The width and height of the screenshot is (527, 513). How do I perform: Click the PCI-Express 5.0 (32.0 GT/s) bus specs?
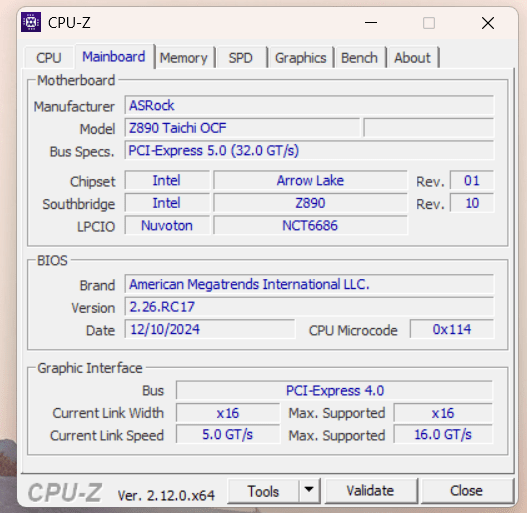pyautogui.click(x=309, y=150)
